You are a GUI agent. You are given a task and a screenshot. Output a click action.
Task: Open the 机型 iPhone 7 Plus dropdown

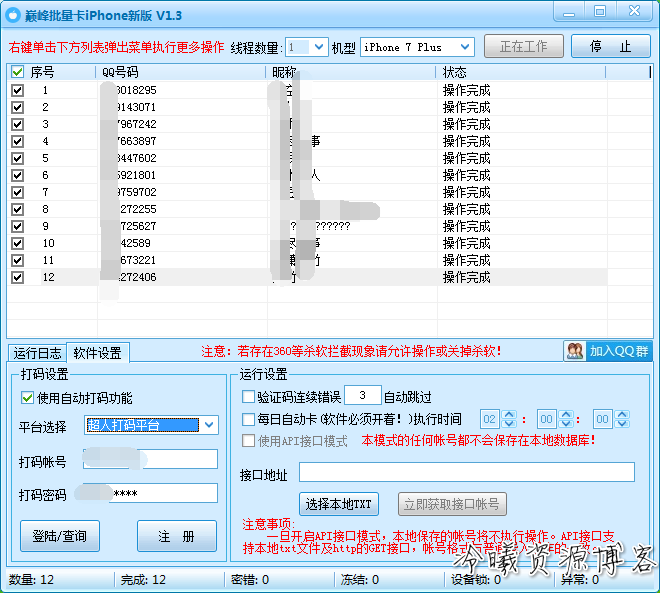click(x=465, y=47)
